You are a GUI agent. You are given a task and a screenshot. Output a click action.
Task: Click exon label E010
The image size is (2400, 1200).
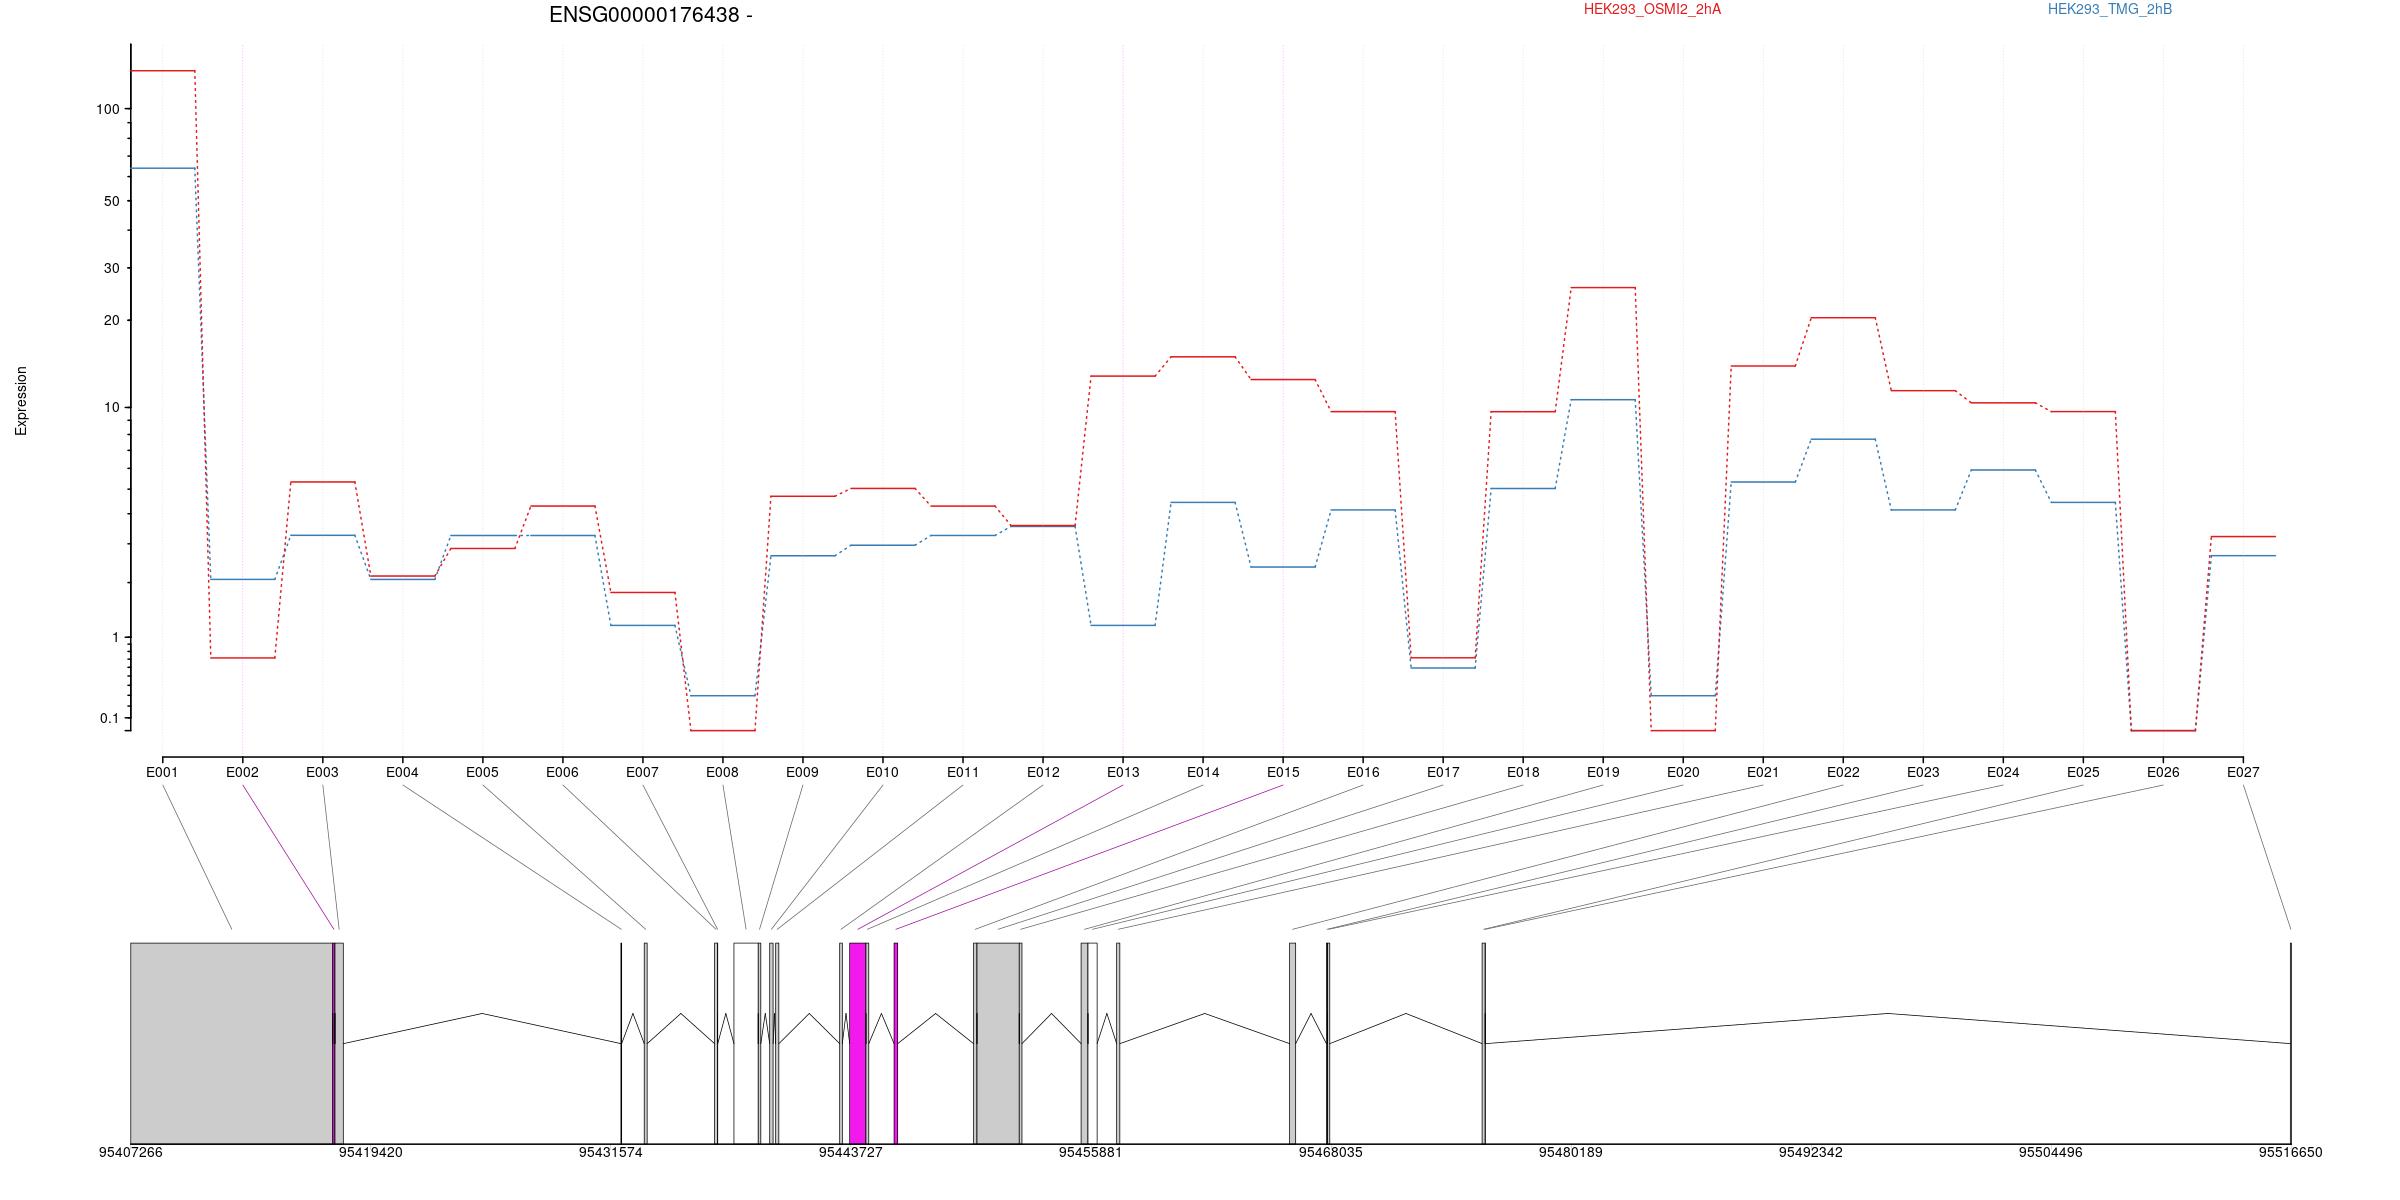tap(882, 772)
